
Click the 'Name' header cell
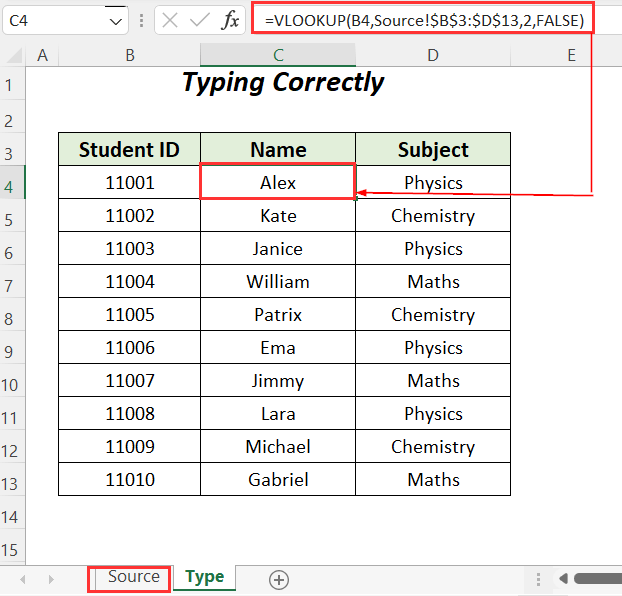click(x=278, y=149)
